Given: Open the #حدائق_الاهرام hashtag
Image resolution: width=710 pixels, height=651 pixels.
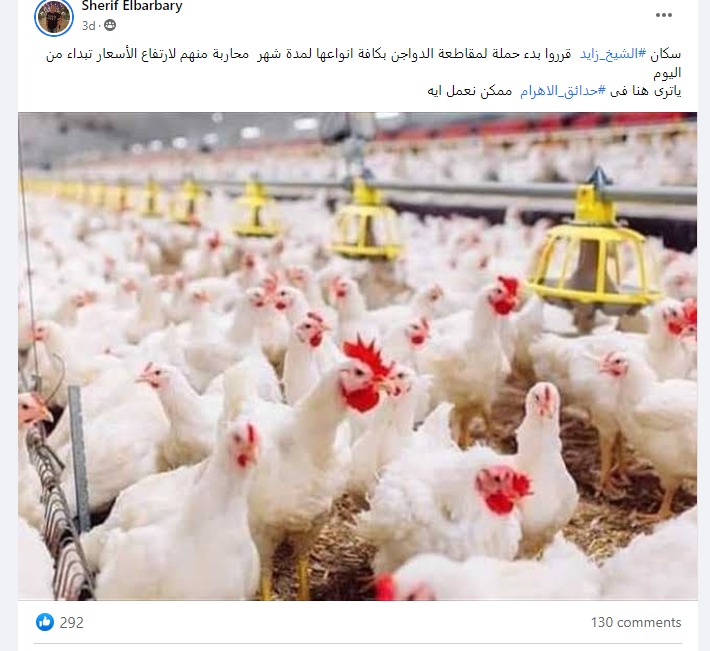Looking at the screenshot, I should click(x=563, y=91).
